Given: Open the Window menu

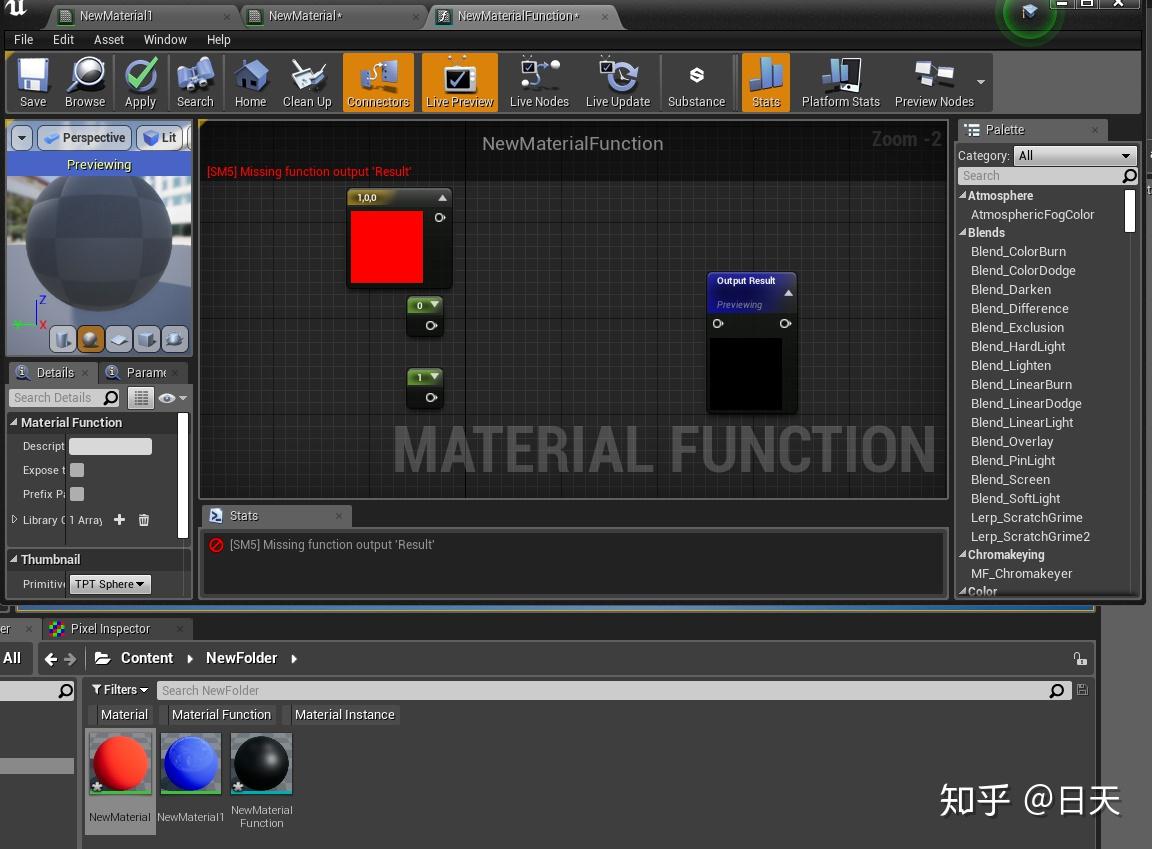Looking at the screenshot, I should click(164, 40).
